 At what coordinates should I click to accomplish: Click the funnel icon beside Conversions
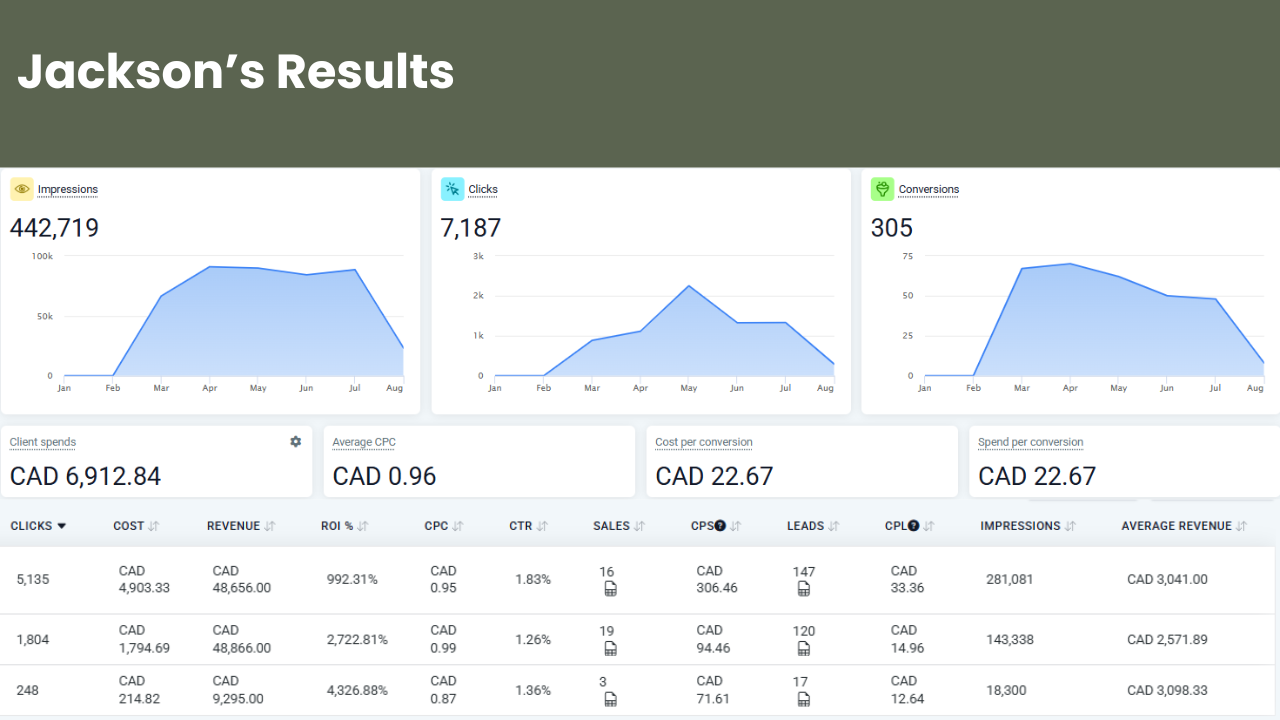coord(882,189)
